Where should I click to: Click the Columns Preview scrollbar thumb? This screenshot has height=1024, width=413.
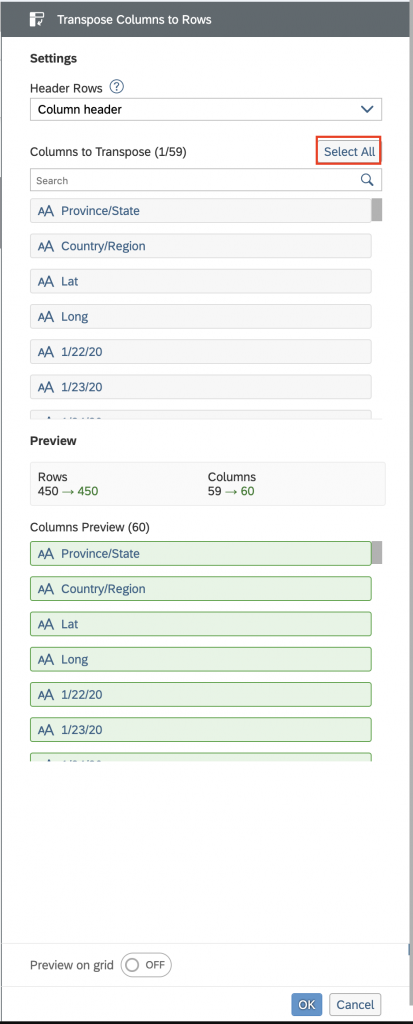[x=377, y=552]
